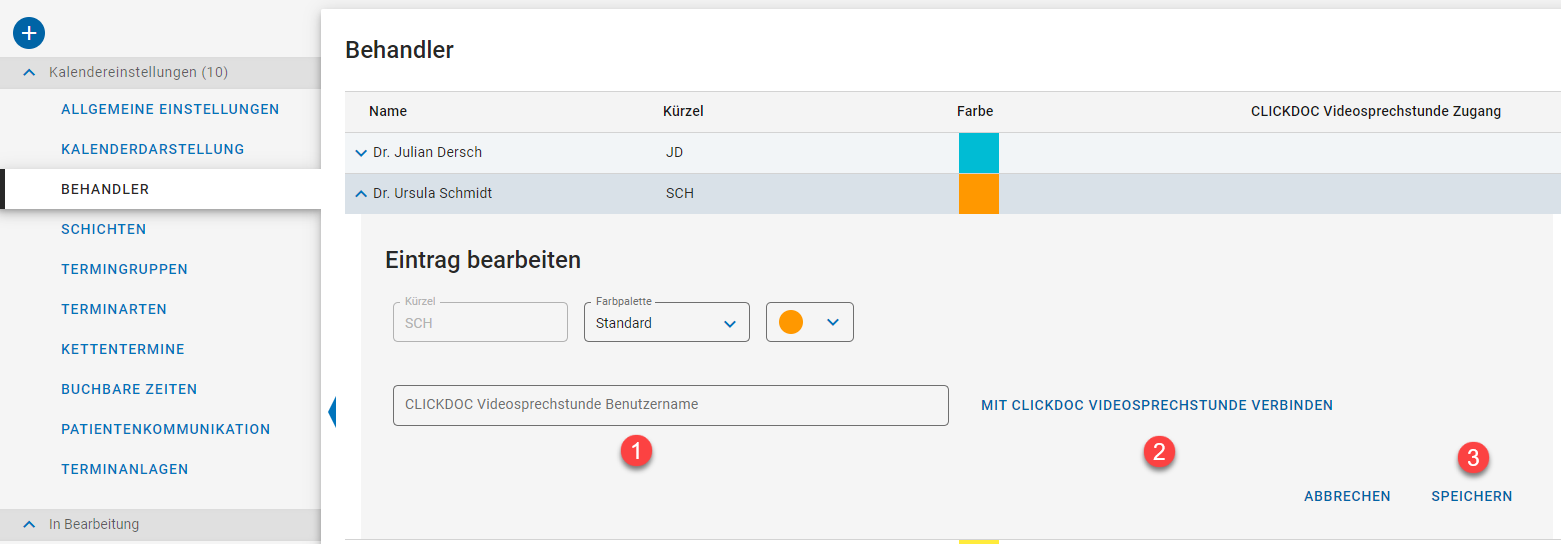Select Terminarten in sidebar
1561x544 pixels.
[113, 309]
